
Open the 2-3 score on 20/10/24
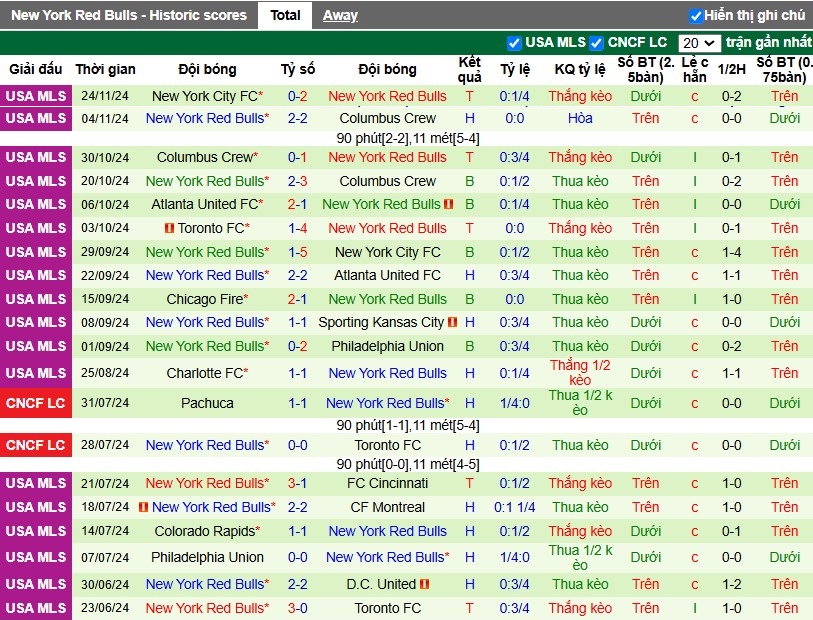(298, 181)
